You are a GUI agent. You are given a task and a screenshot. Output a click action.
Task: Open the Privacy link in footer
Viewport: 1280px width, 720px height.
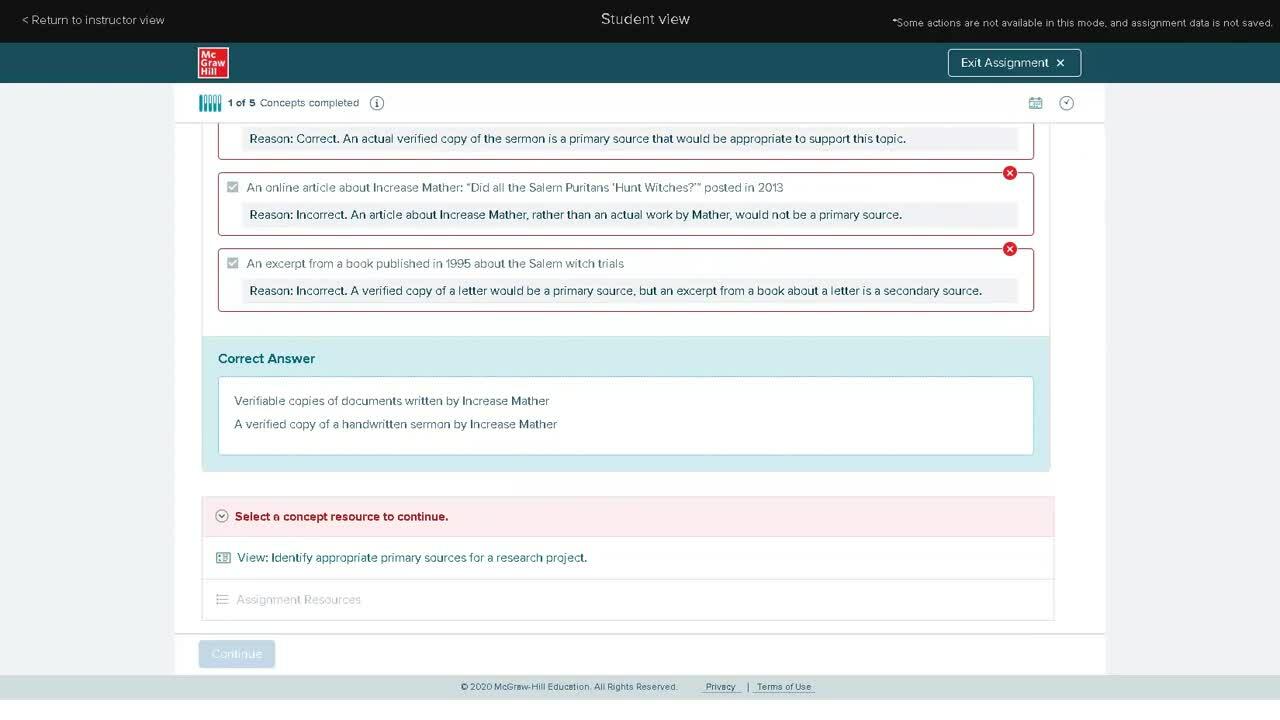coord(720,687)
